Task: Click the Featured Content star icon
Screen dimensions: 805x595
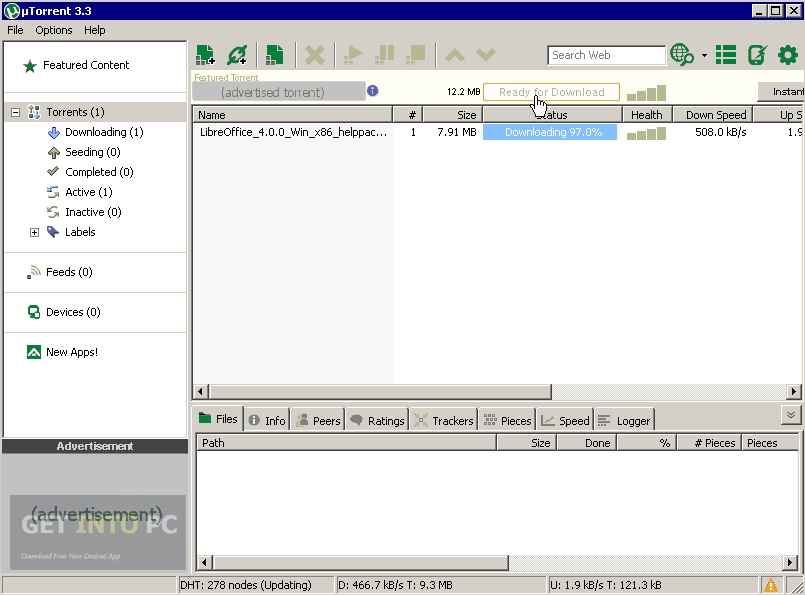Action: 30,66
